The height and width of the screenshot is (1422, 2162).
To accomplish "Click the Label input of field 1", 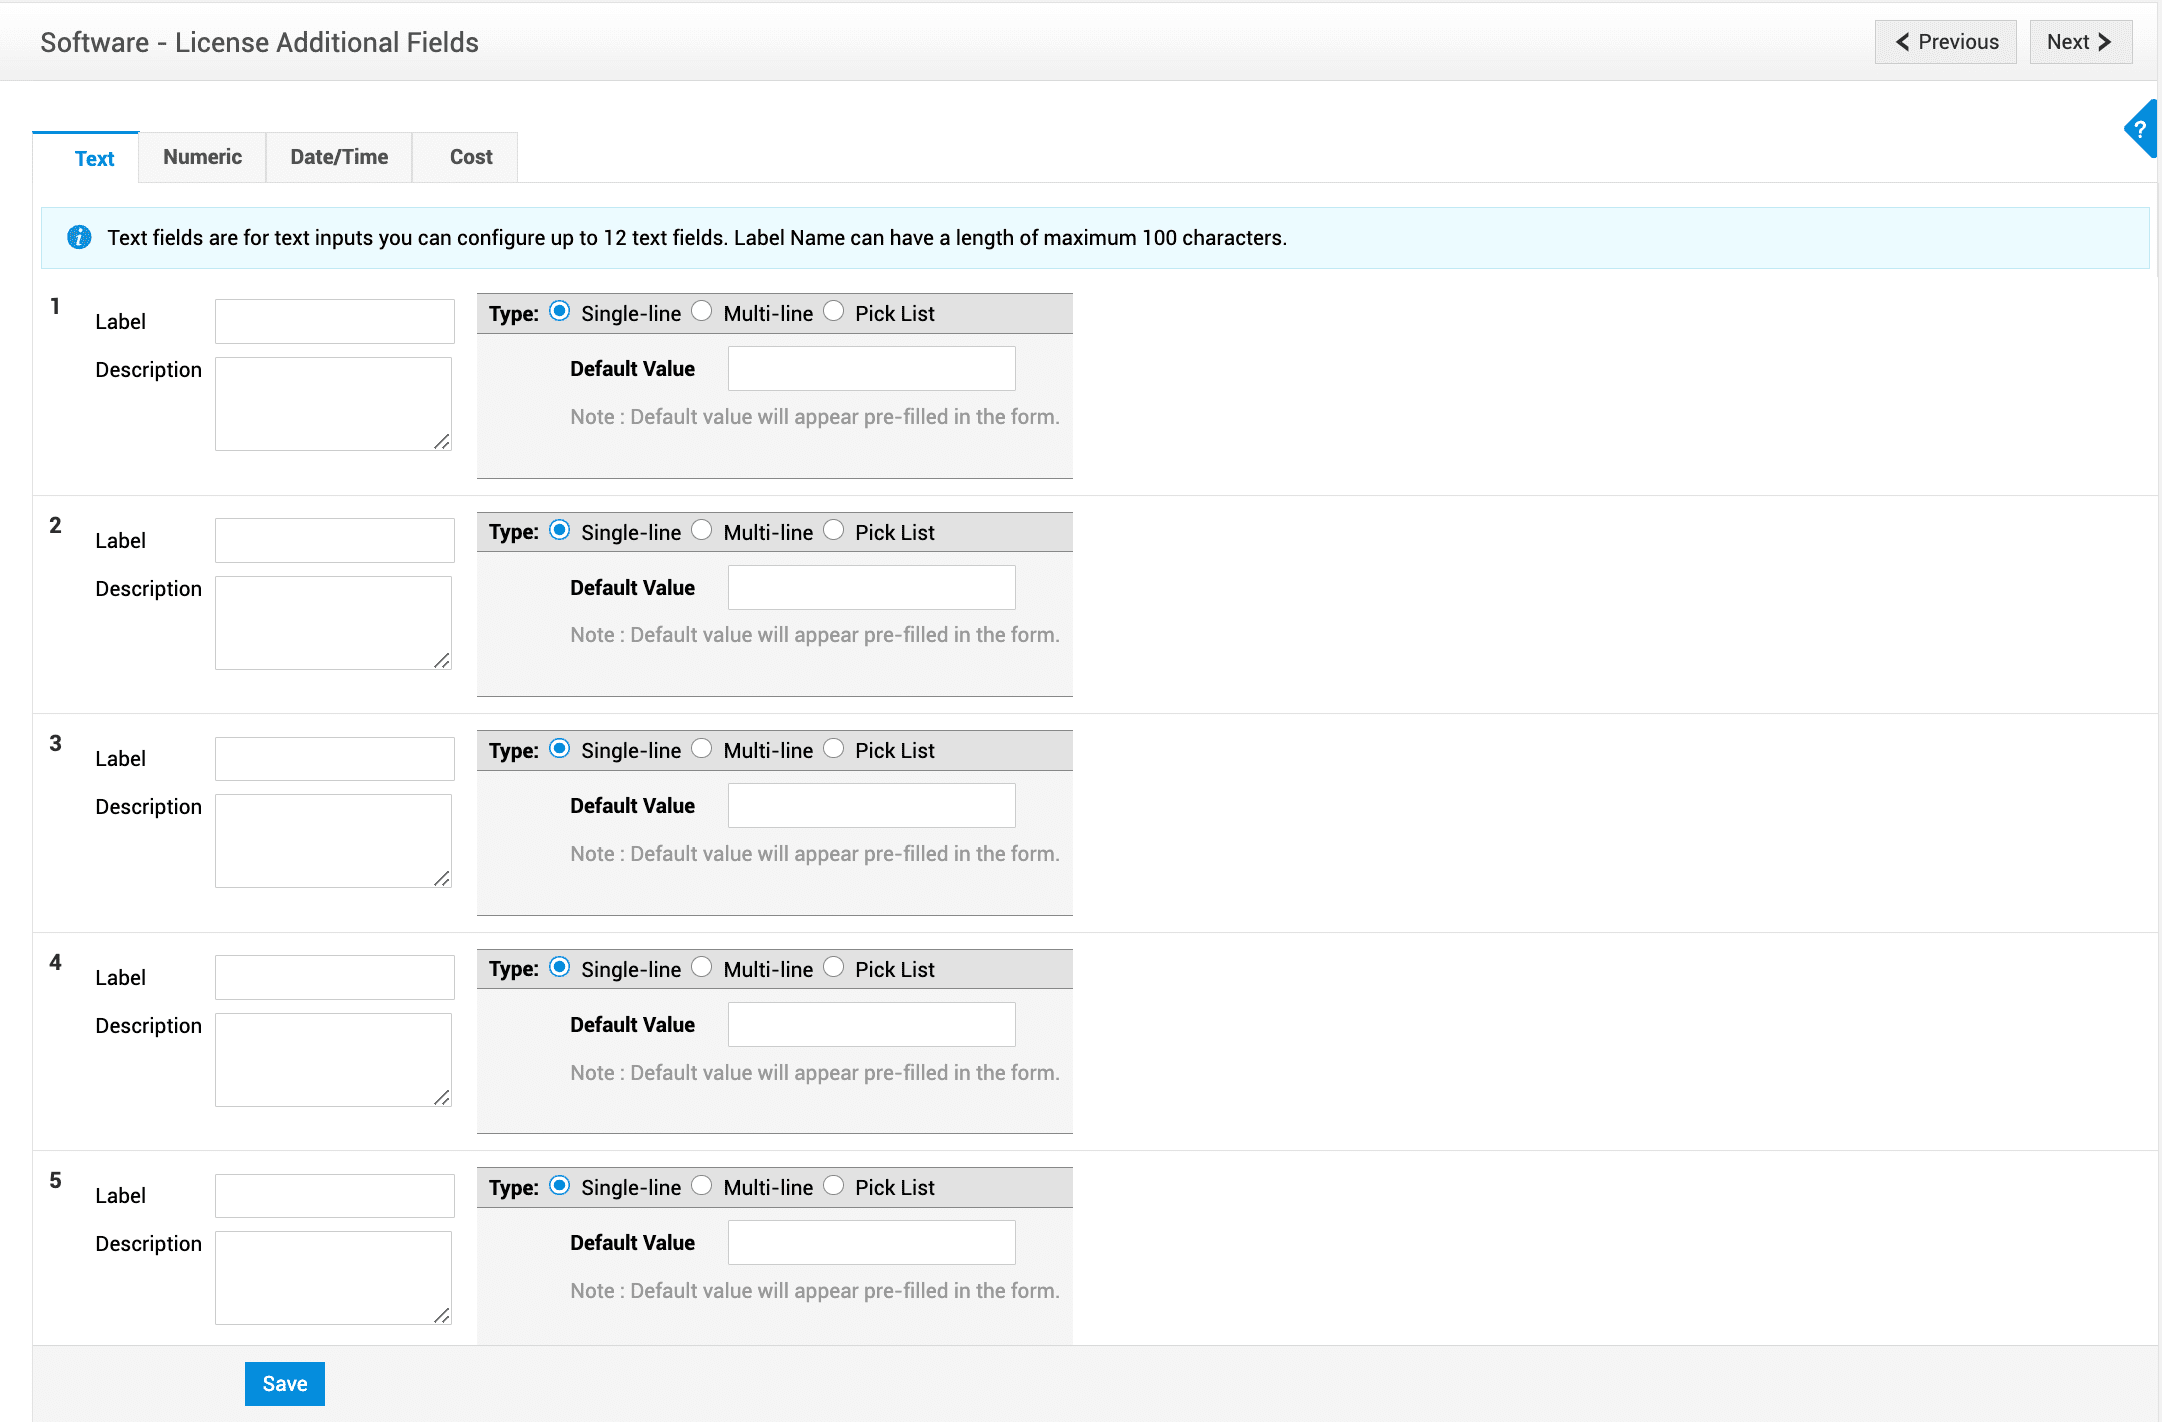I will pyautogui.click(x=334, y=322).
